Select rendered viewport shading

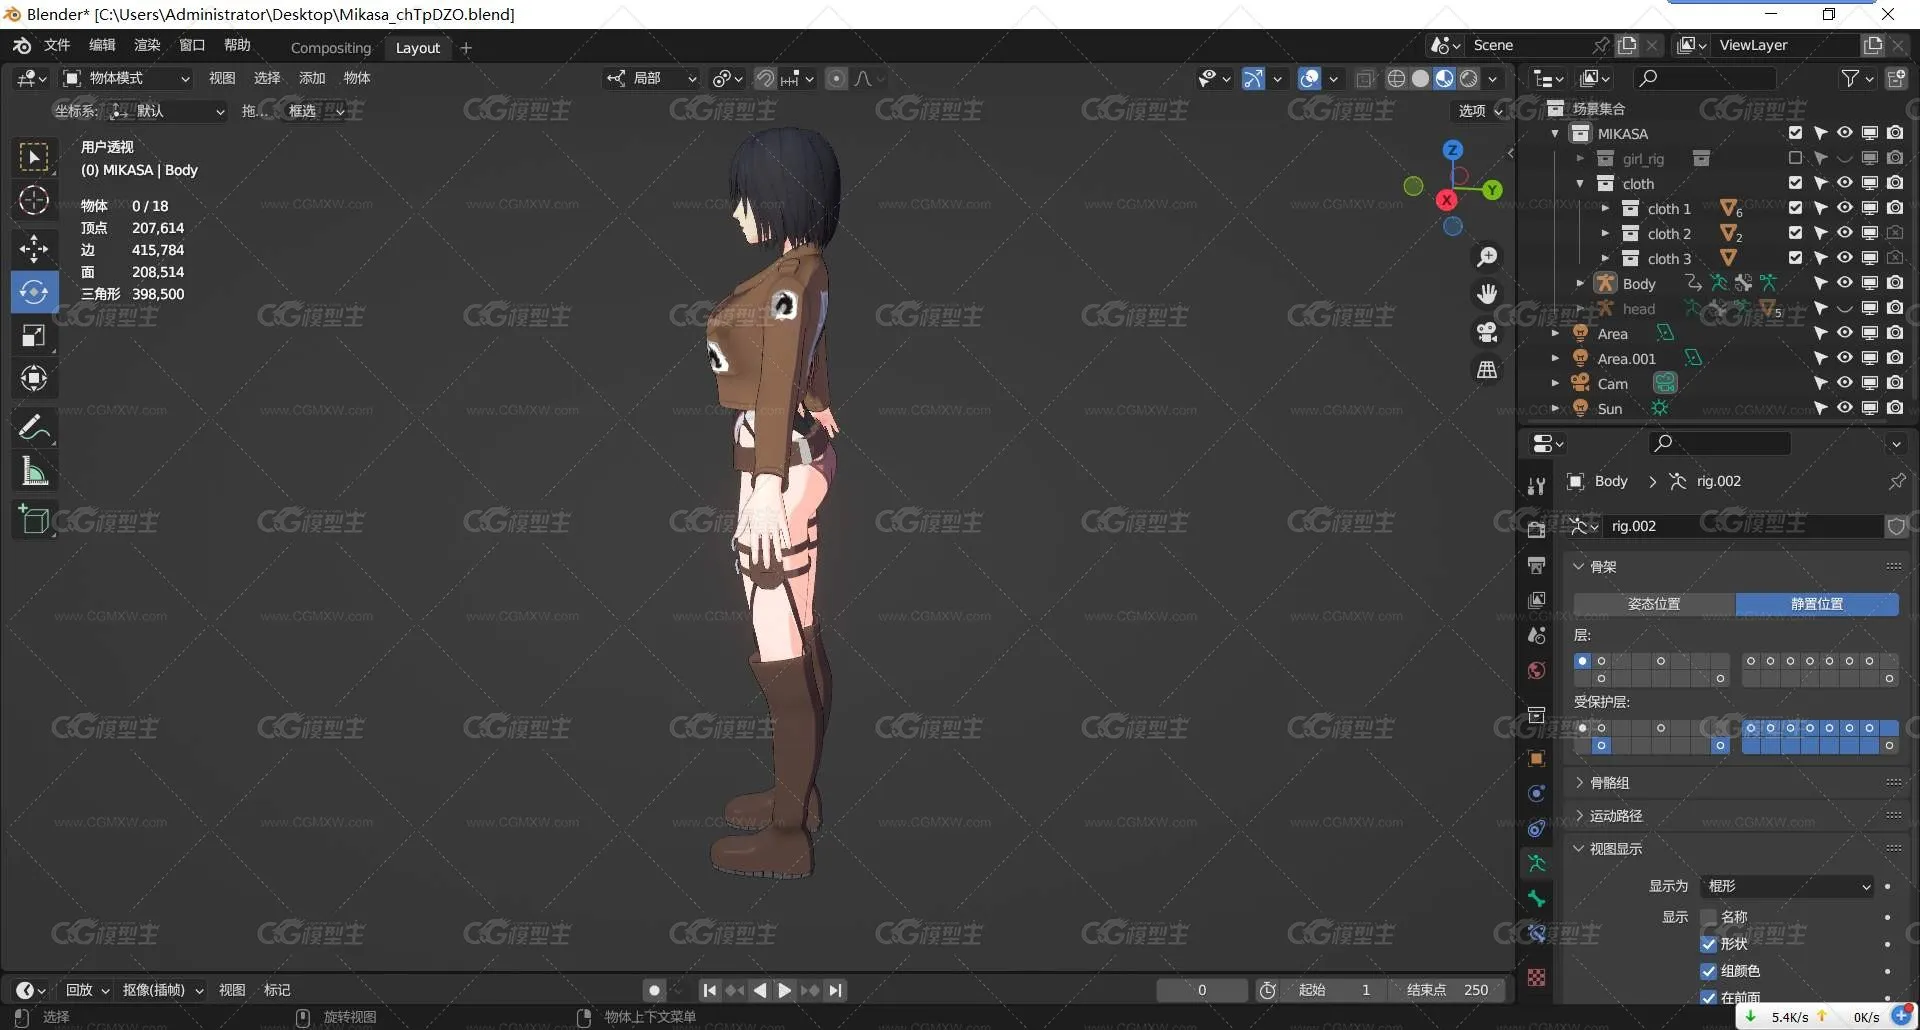point(1469,78)
